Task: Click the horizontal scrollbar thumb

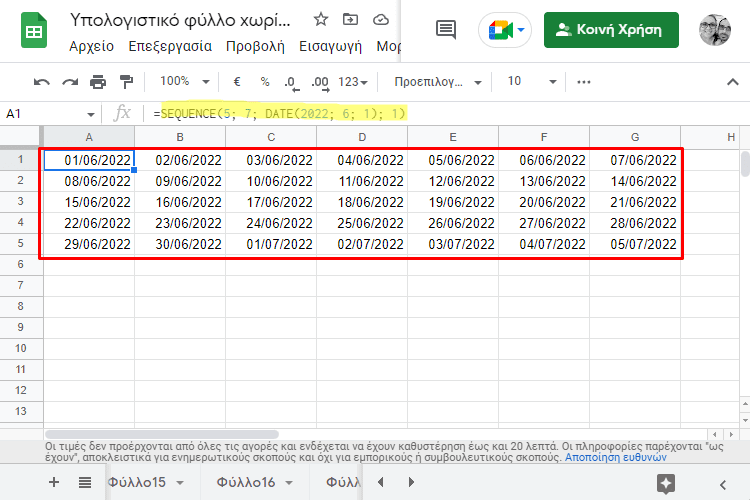Action: (x=162, y=434)
